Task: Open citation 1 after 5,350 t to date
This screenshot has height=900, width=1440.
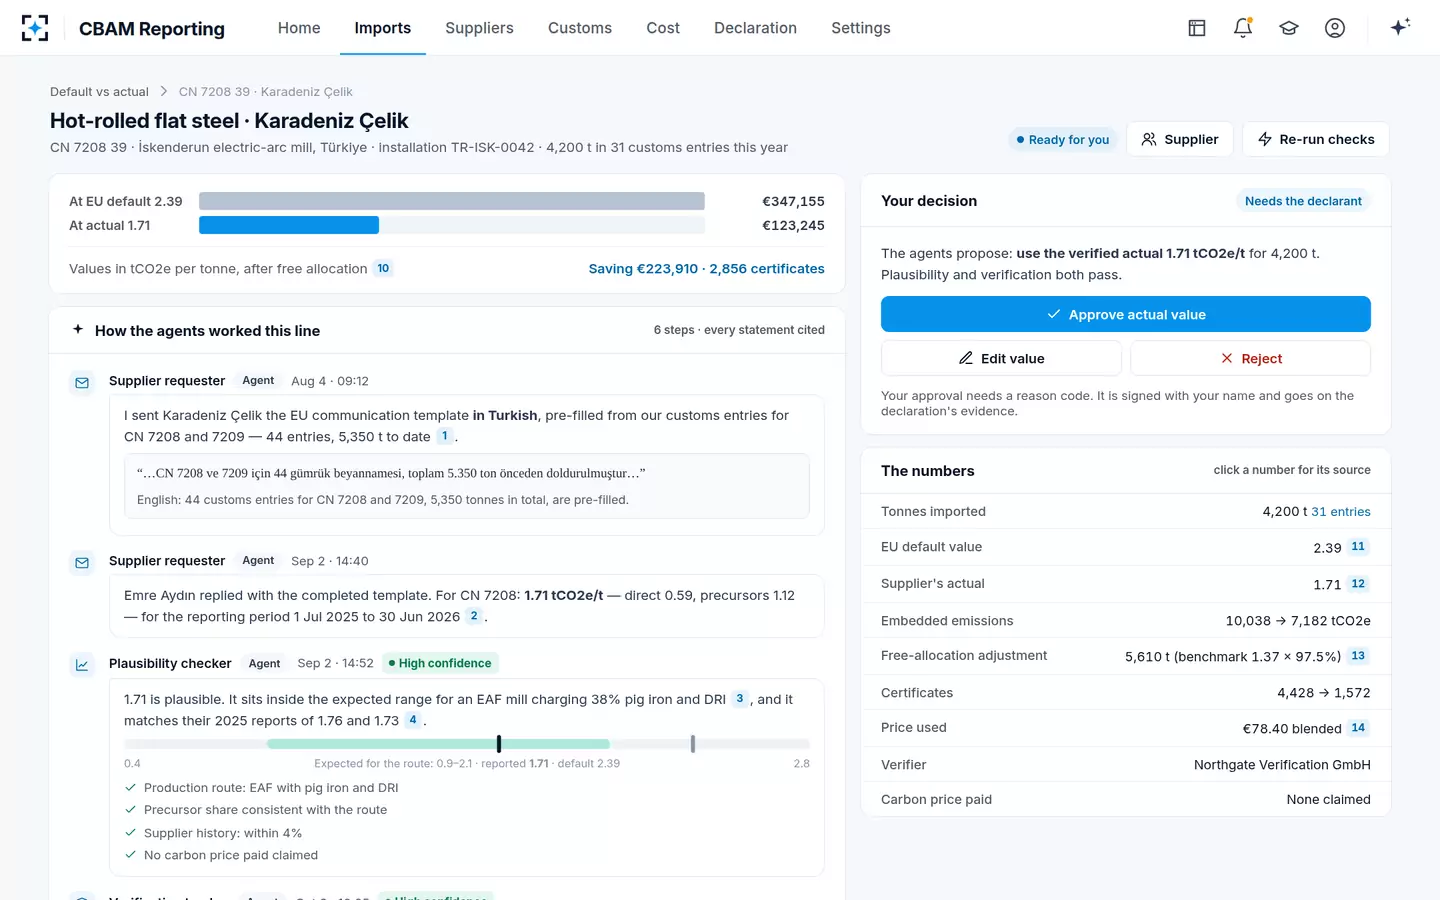Action: click(x=445, y=436)
